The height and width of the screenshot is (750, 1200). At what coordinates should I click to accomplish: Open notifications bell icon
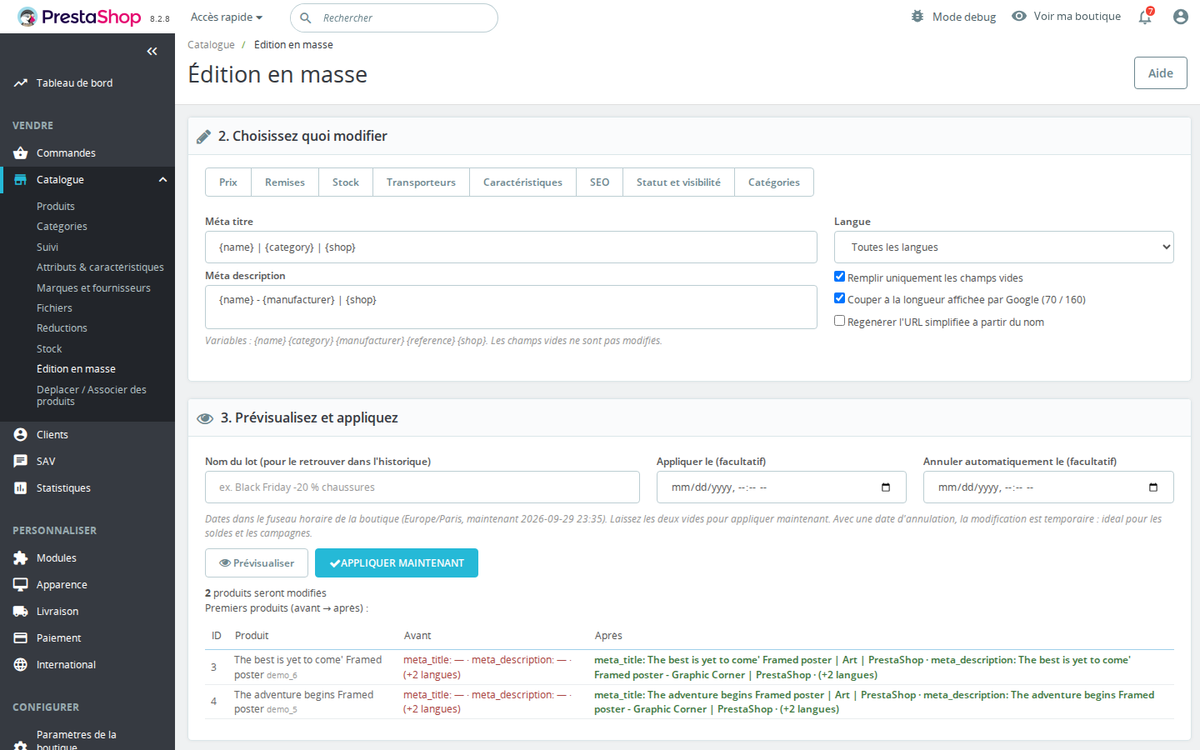point(1146,17)
